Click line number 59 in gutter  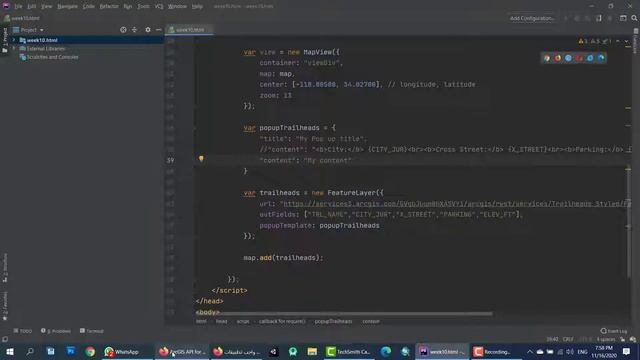[x=171, y=160]
